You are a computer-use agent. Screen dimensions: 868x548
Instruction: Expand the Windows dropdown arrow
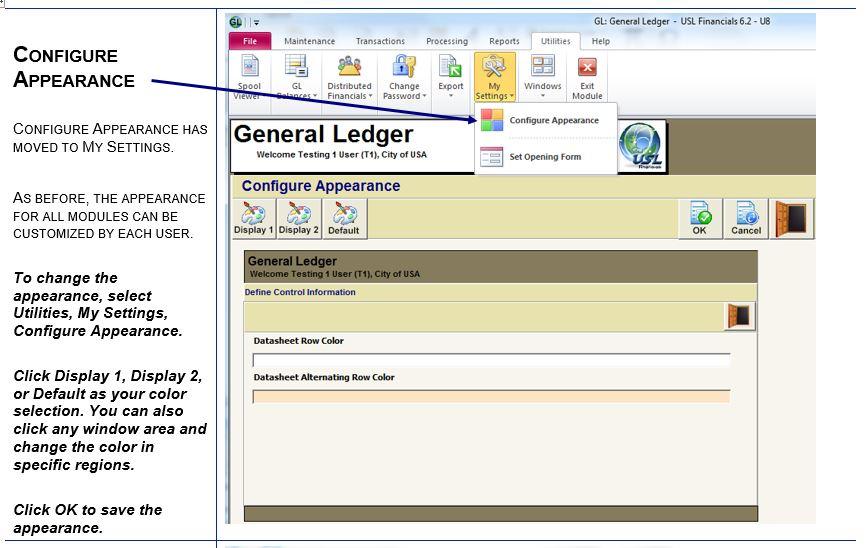coord(542,96)
